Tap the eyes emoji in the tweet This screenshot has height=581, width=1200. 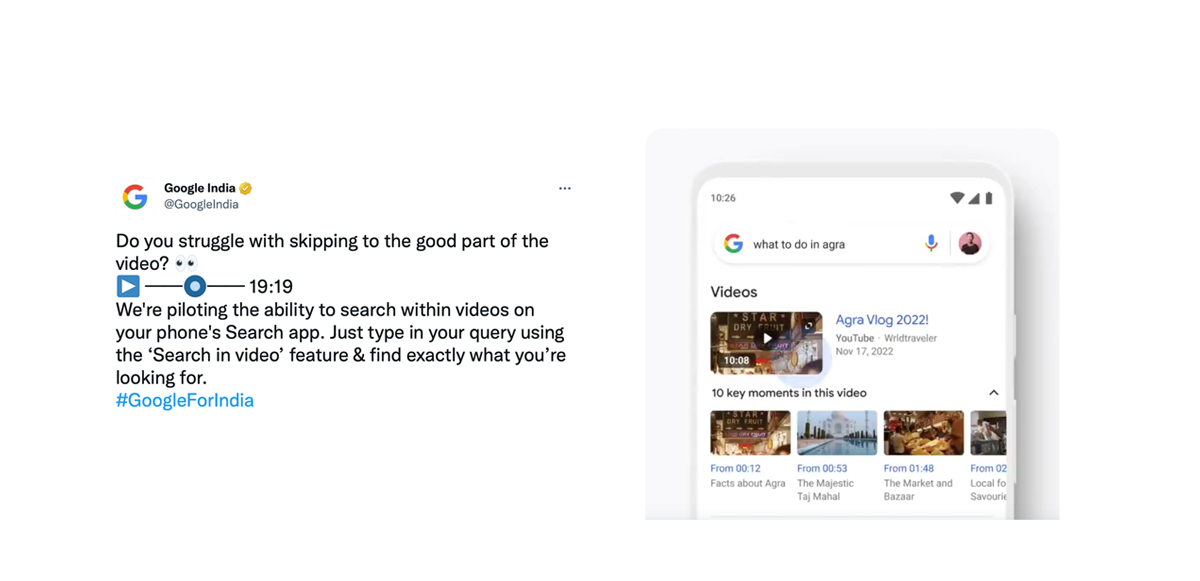click(186, 263)
